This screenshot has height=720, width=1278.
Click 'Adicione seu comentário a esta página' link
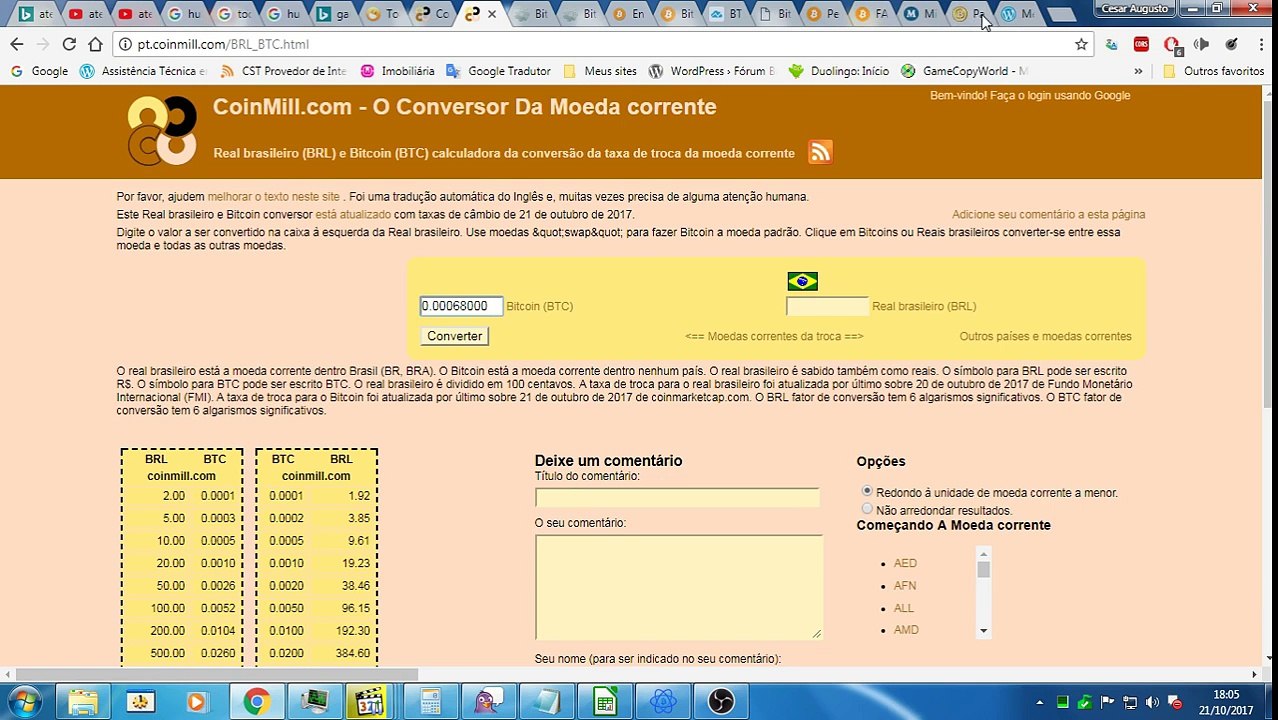[x=1048, y=214]
